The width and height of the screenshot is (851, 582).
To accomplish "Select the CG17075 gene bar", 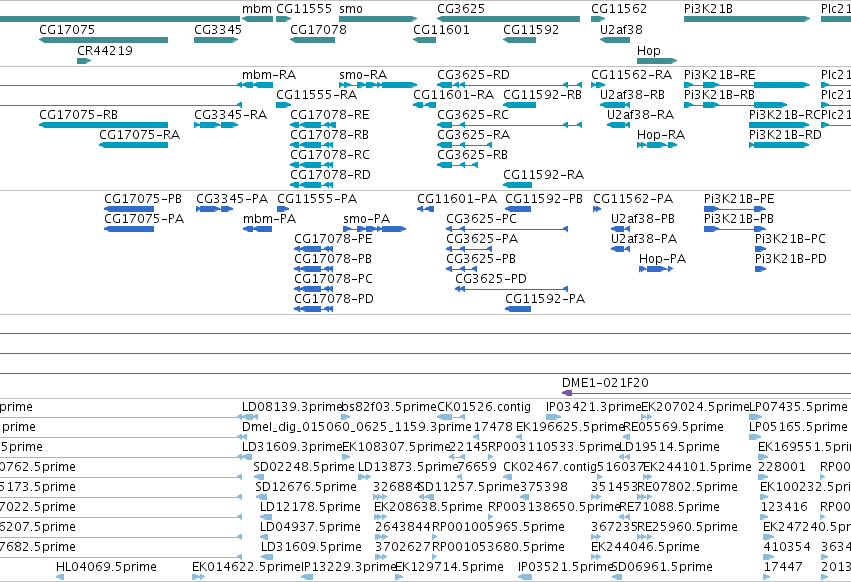I will (103, 40).
